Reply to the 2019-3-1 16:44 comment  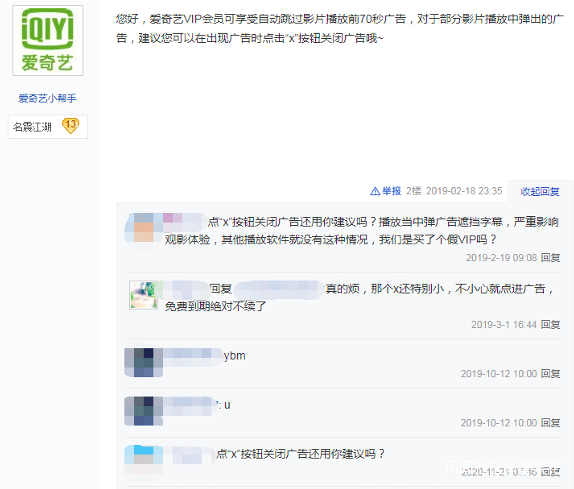pos(551,325)
